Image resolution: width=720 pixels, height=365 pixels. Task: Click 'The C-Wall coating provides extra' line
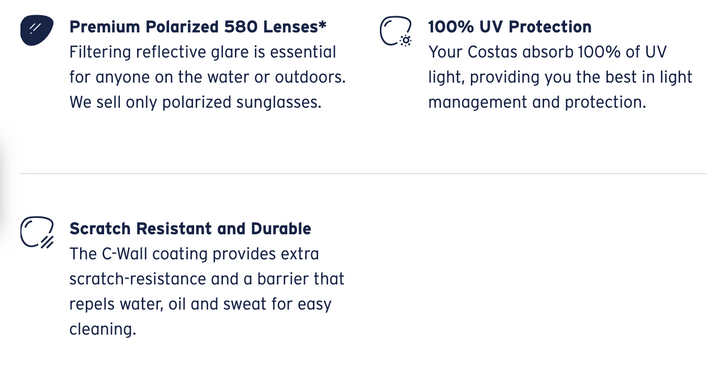(x=194, y=253)
